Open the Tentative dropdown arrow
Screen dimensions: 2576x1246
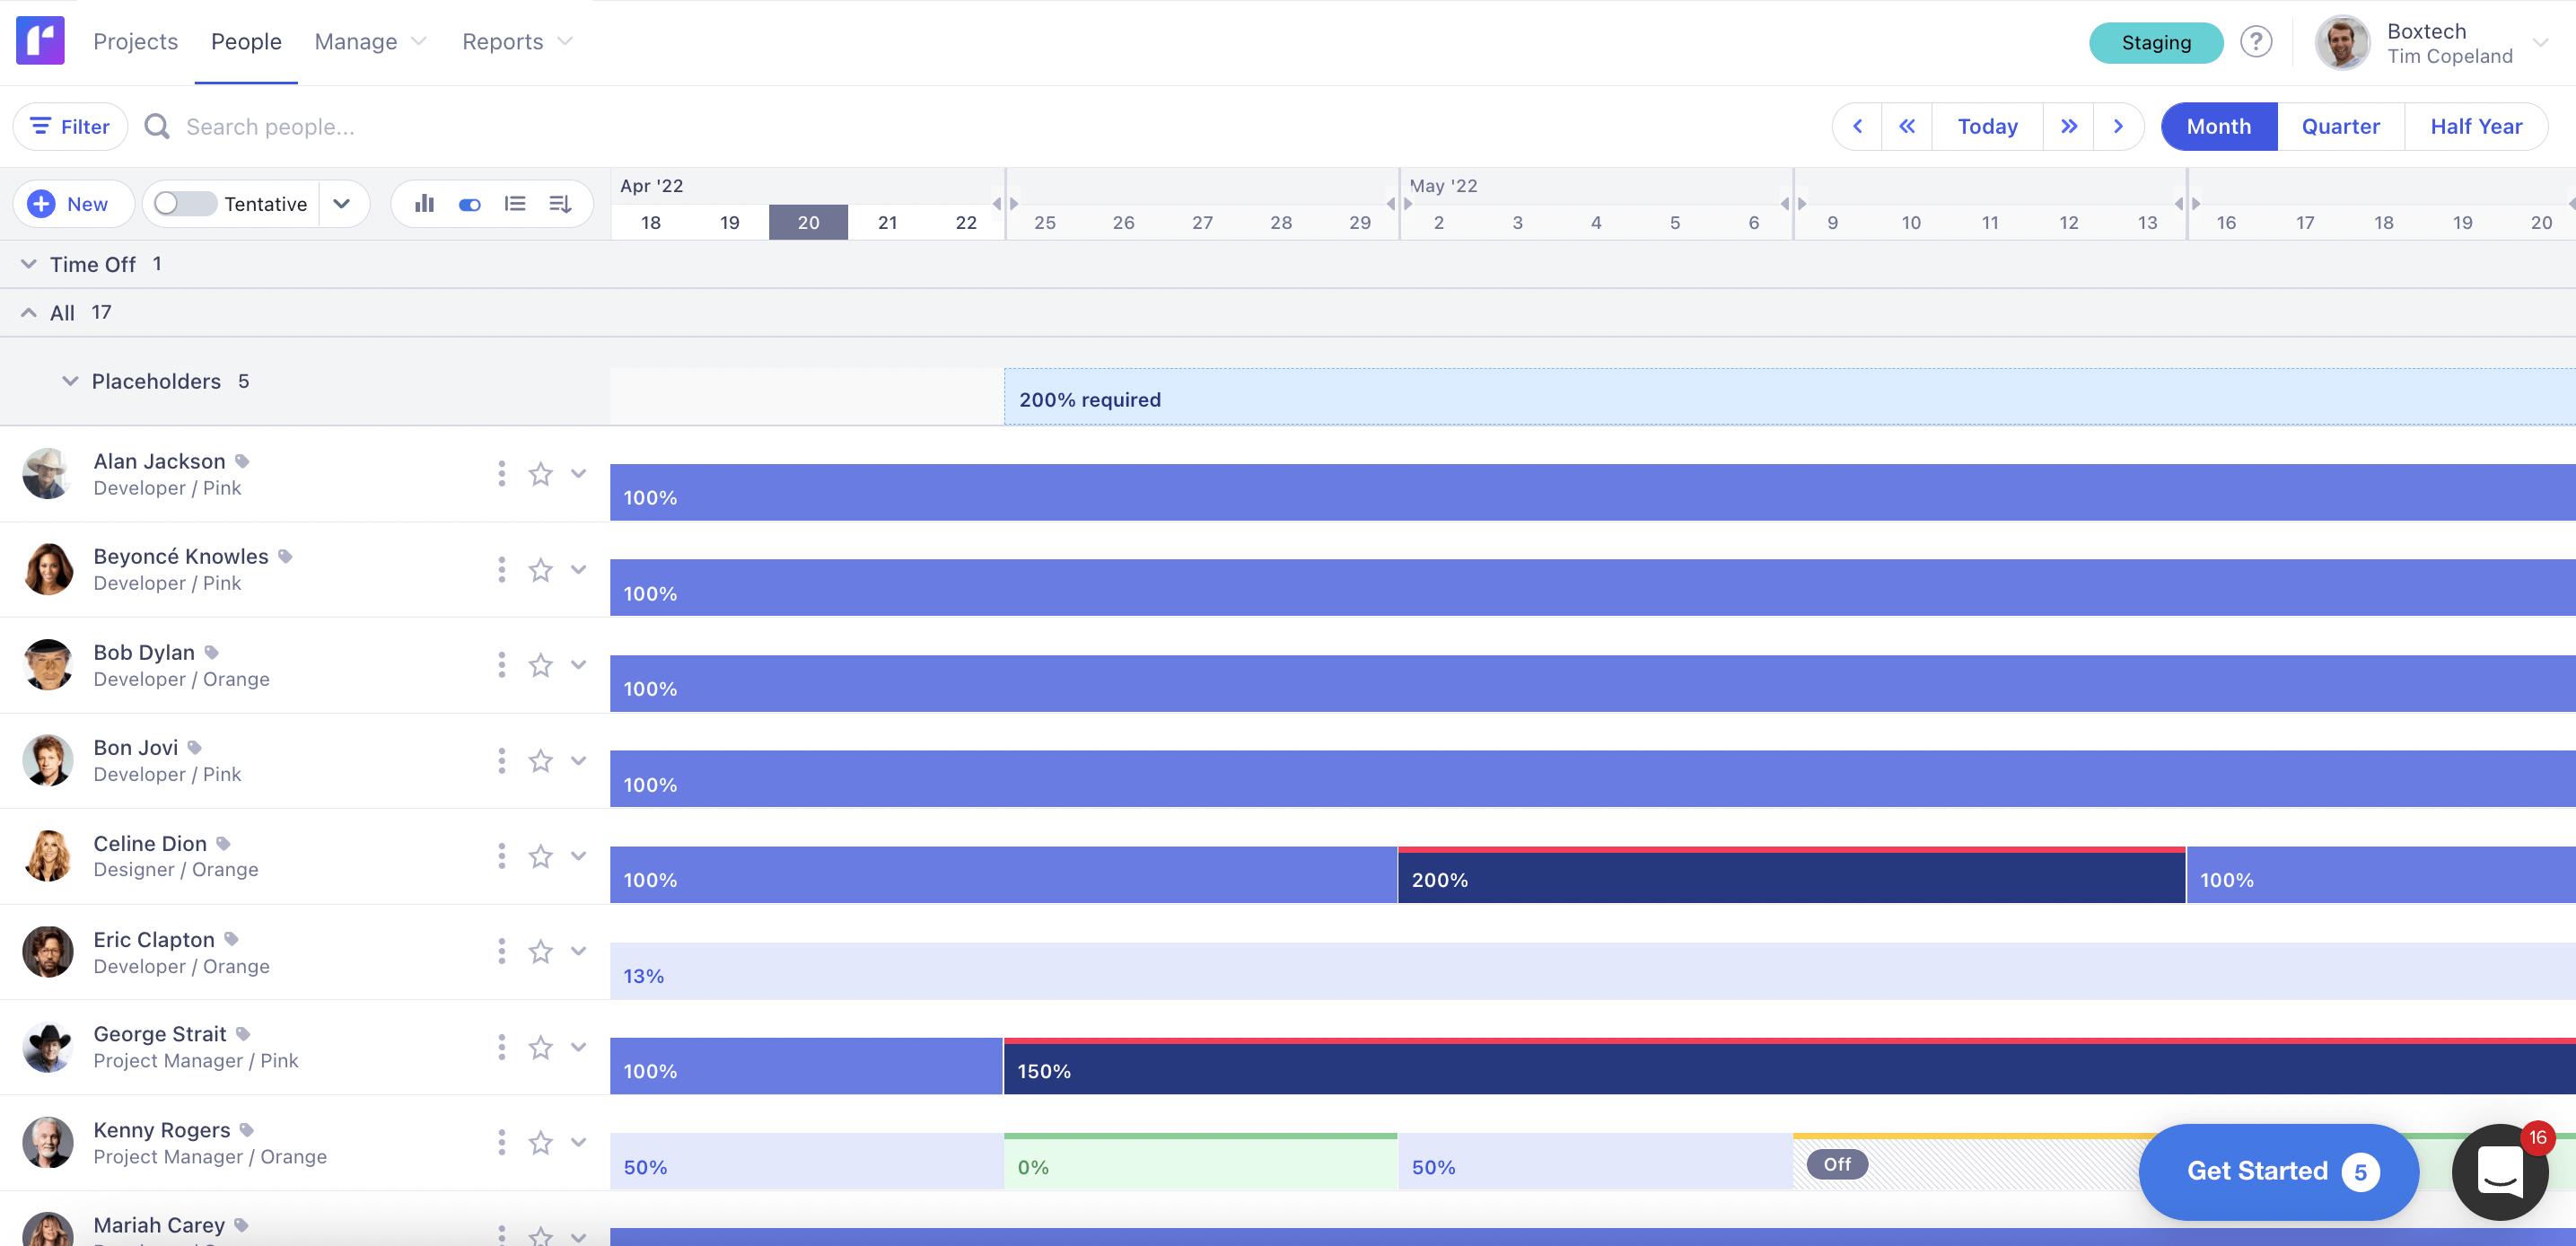(342, 204)
